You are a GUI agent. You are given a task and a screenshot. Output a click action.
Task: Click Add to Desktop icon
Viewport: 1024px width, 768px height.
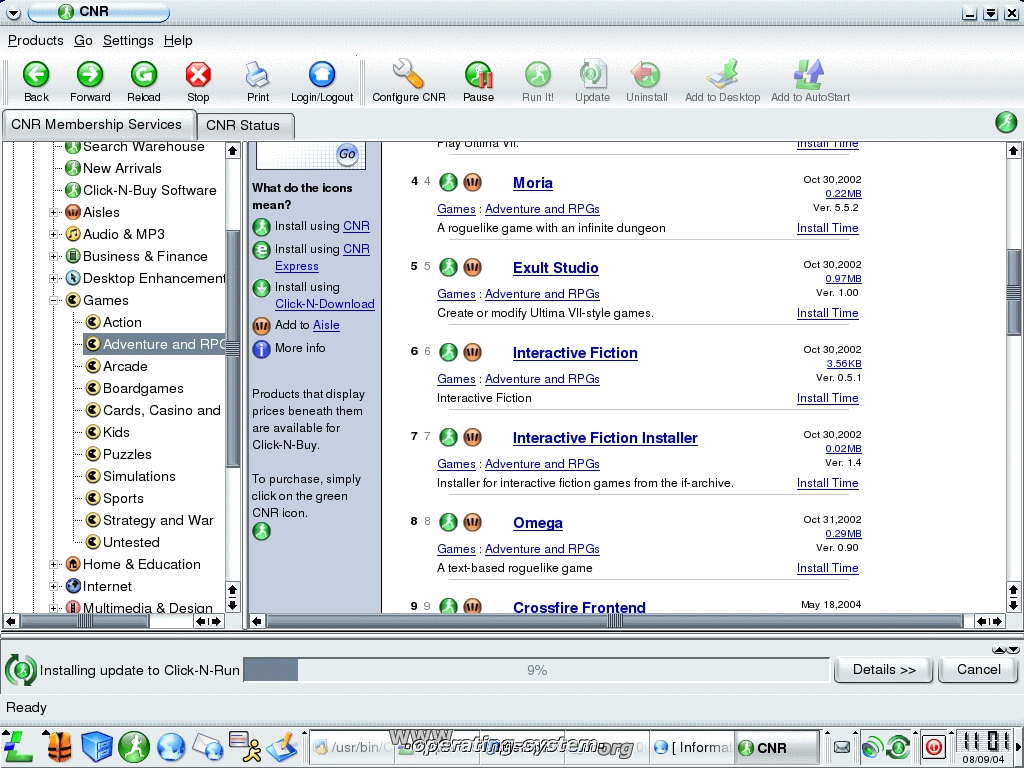722,74
